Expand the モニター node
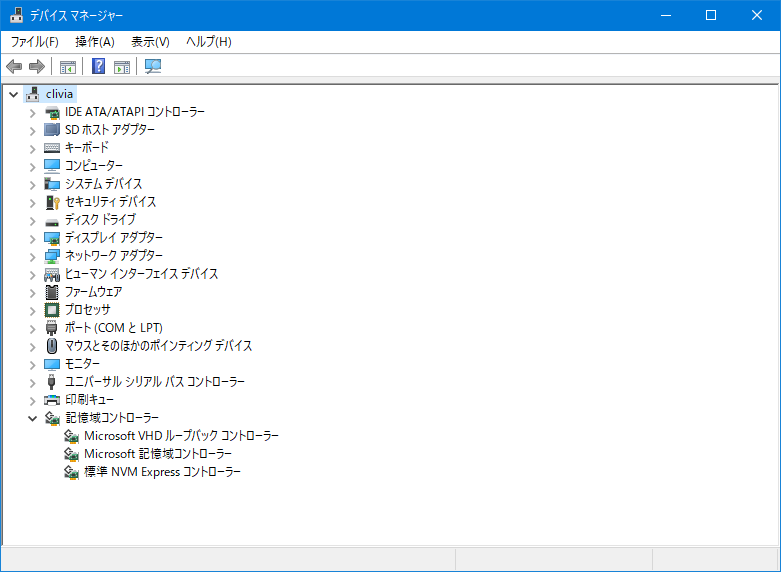Viewport: 781px width, 572px height. pos(33,365)
